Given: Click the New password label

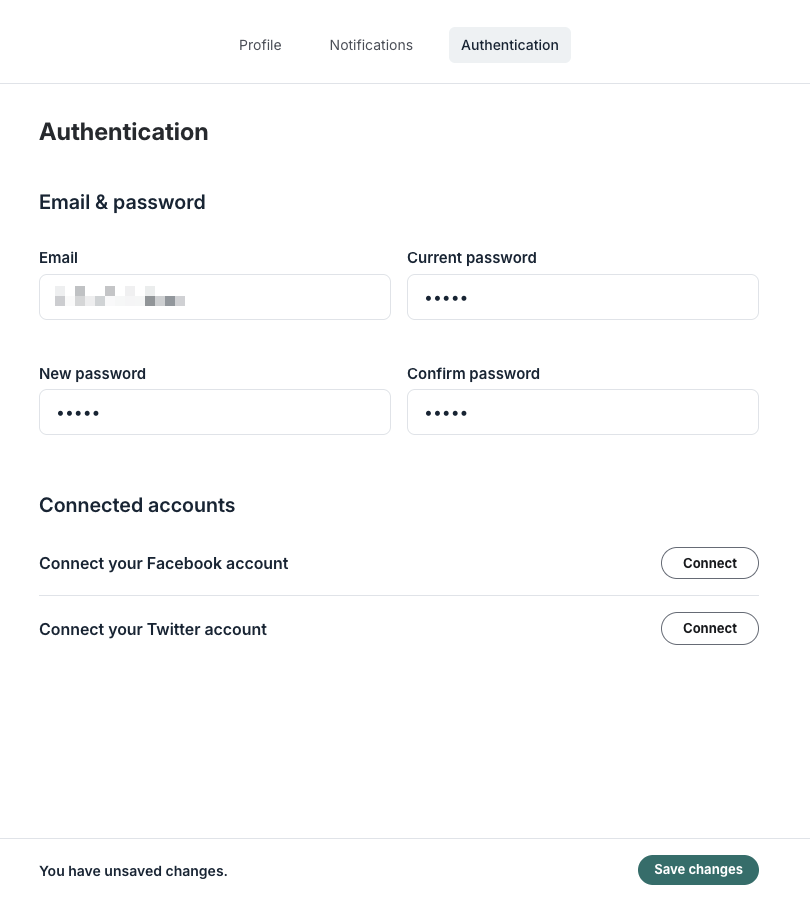Looking at the screenshot, I should (92, 373).
